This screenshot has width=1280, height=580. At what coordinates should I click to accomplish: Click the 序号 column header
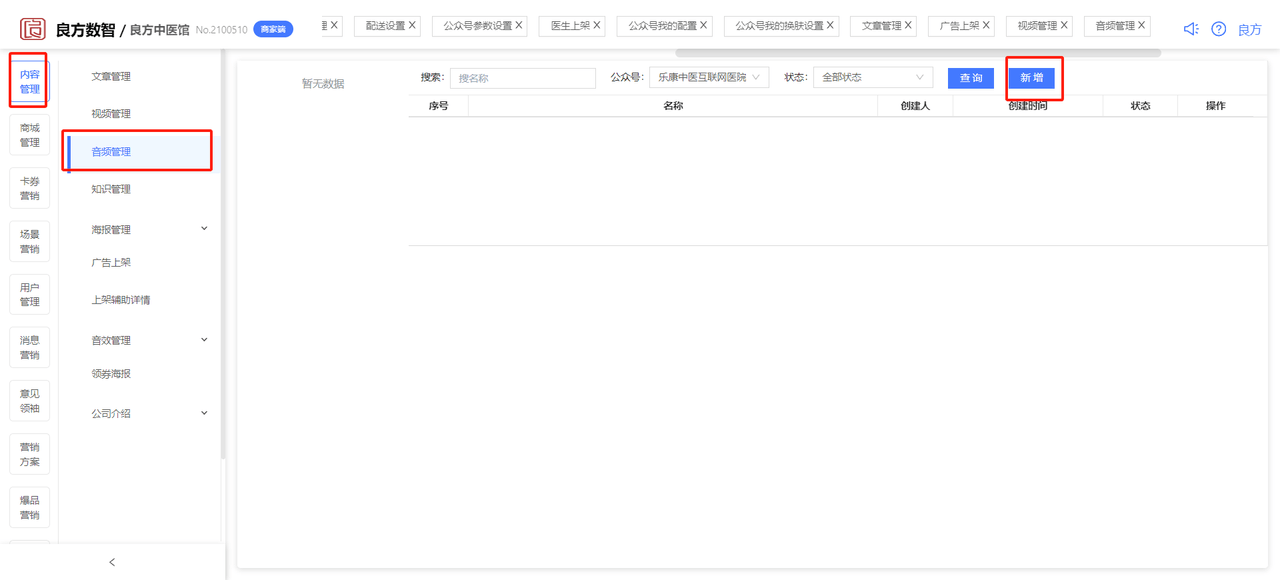pos(438,106)
